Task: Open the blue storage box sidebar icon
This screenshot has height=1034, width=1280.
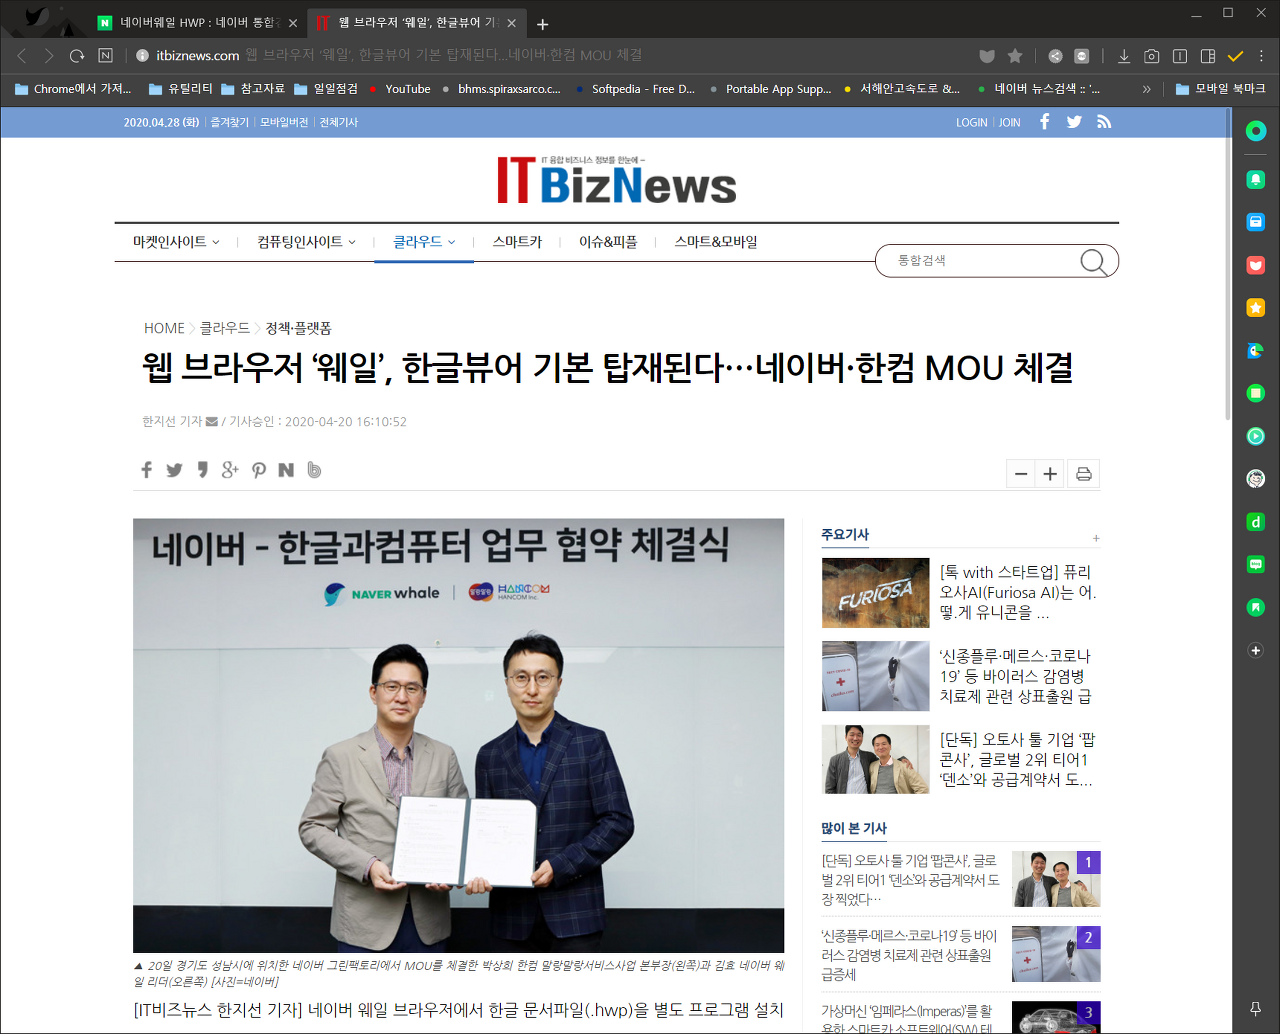Action: pyautogui.click(x=1256, y=222)
